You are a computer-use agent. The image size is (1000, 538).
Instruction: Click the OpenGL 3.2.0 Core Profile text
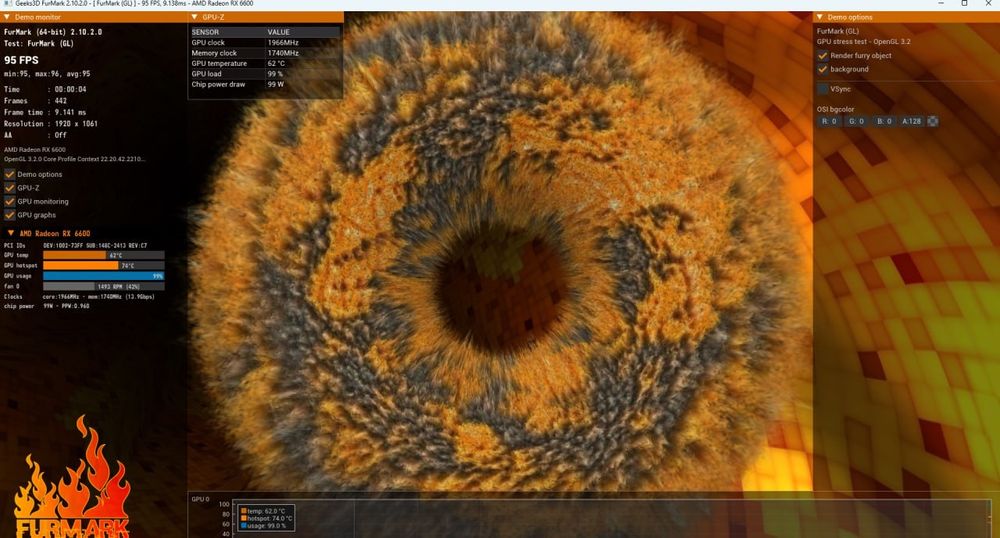(x=74, y=159)
